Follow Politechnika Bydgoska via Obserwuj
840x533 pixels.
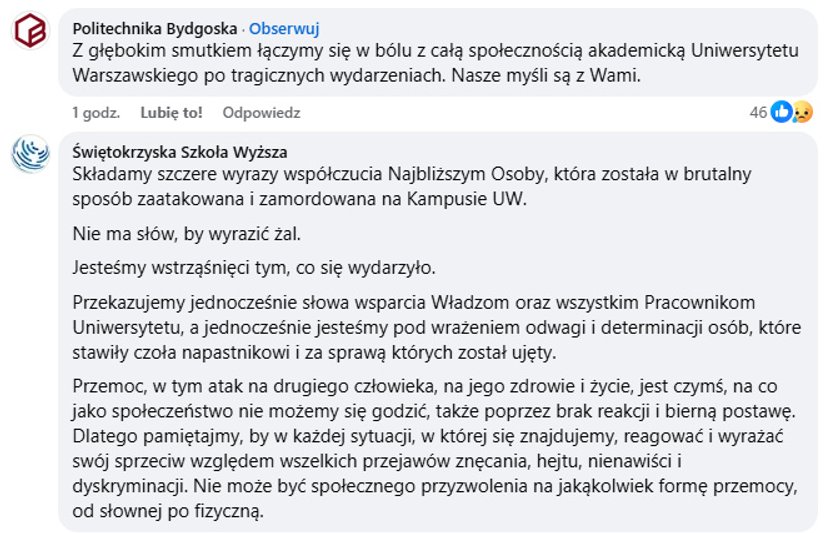pos(284,28)
